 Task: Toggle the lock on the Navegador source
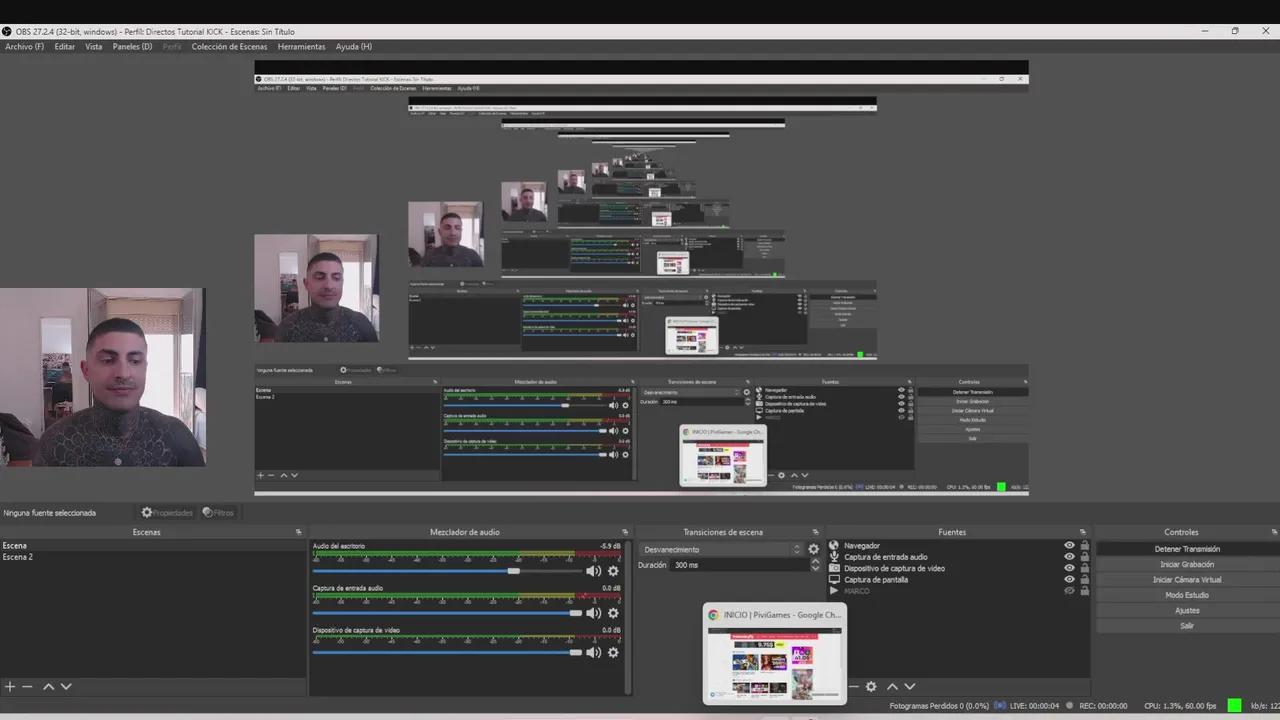pos(1084,546)
